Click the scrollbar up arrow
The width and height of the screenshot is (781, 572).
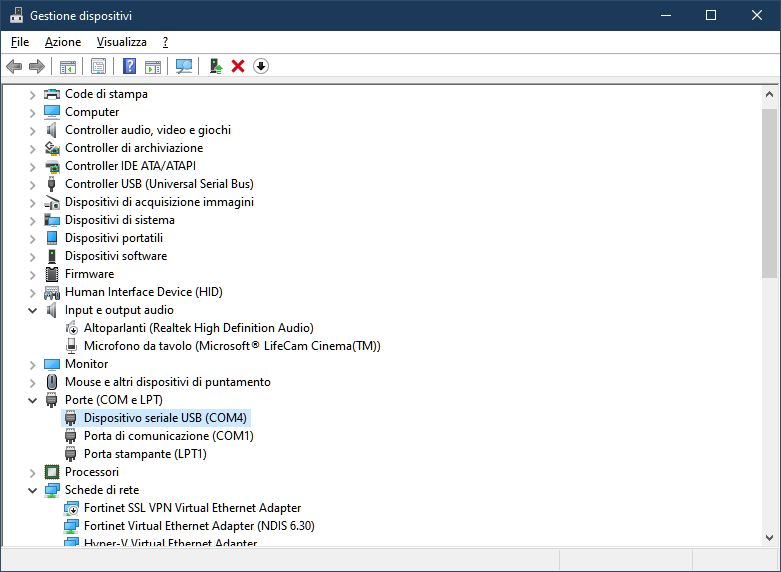pyautogui.click(x=769, y=94)
